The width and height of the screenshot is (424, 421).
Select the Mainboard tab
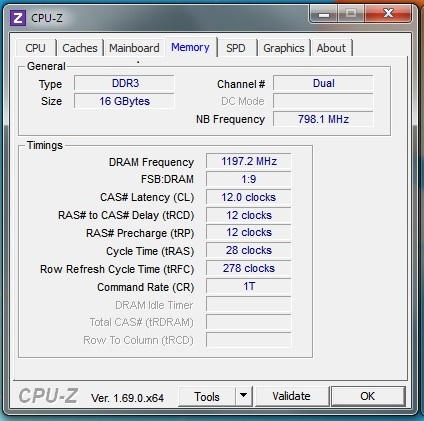point(134,48)
